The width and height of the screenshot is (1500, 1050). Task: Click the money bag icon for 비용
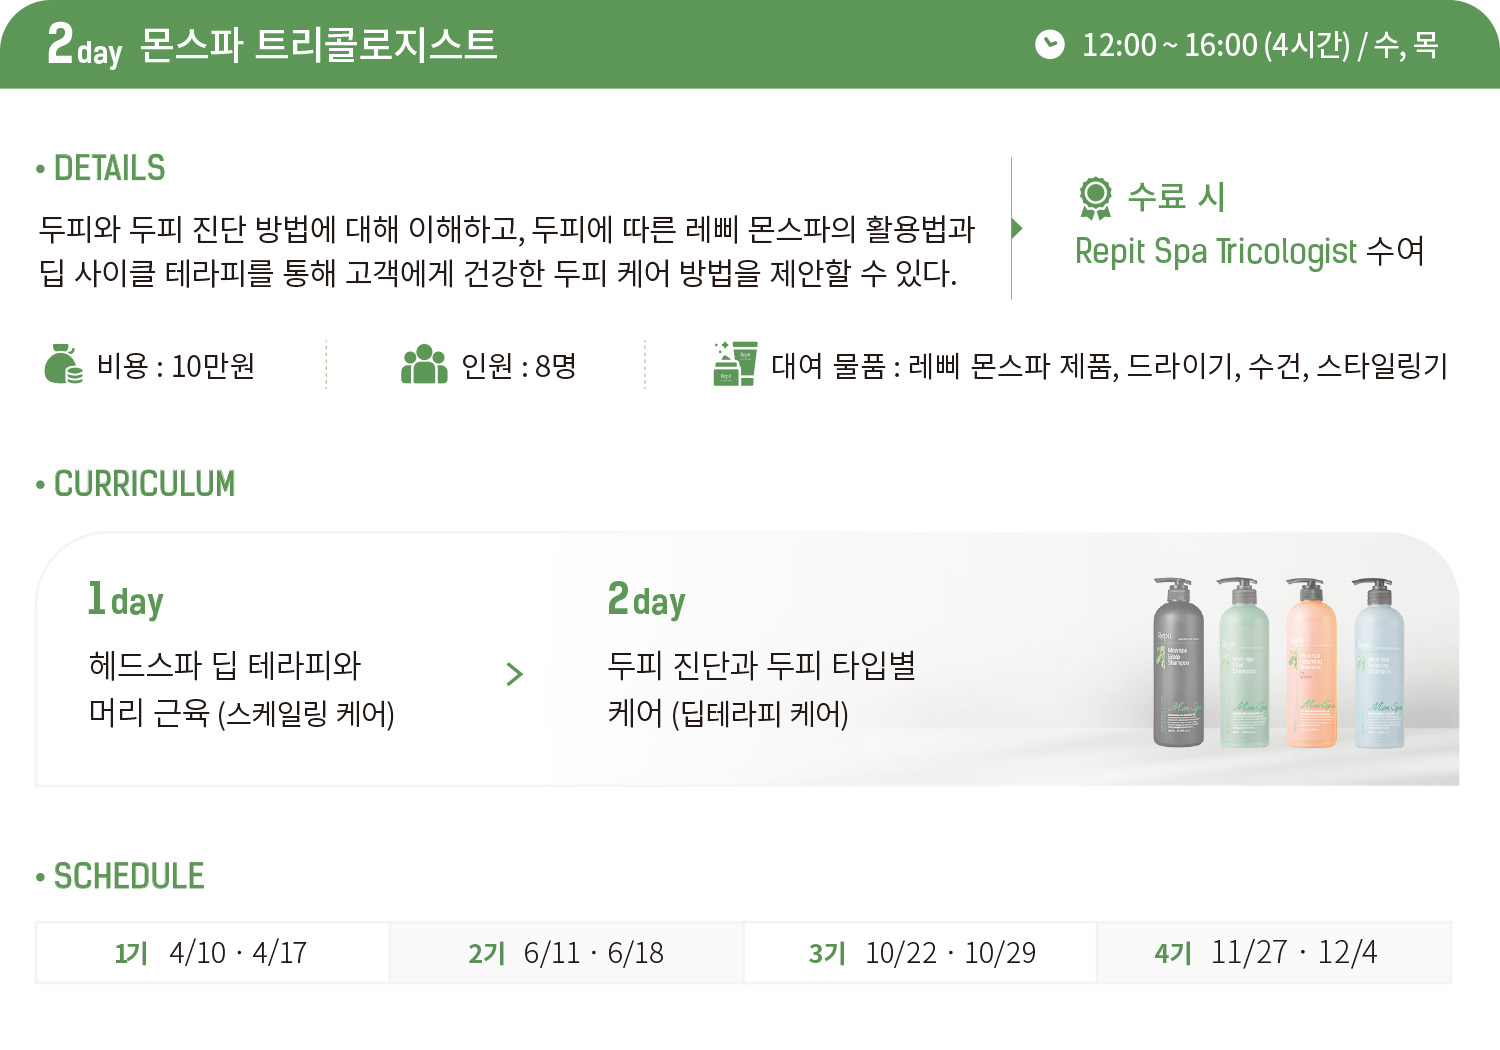pos(63,365)
